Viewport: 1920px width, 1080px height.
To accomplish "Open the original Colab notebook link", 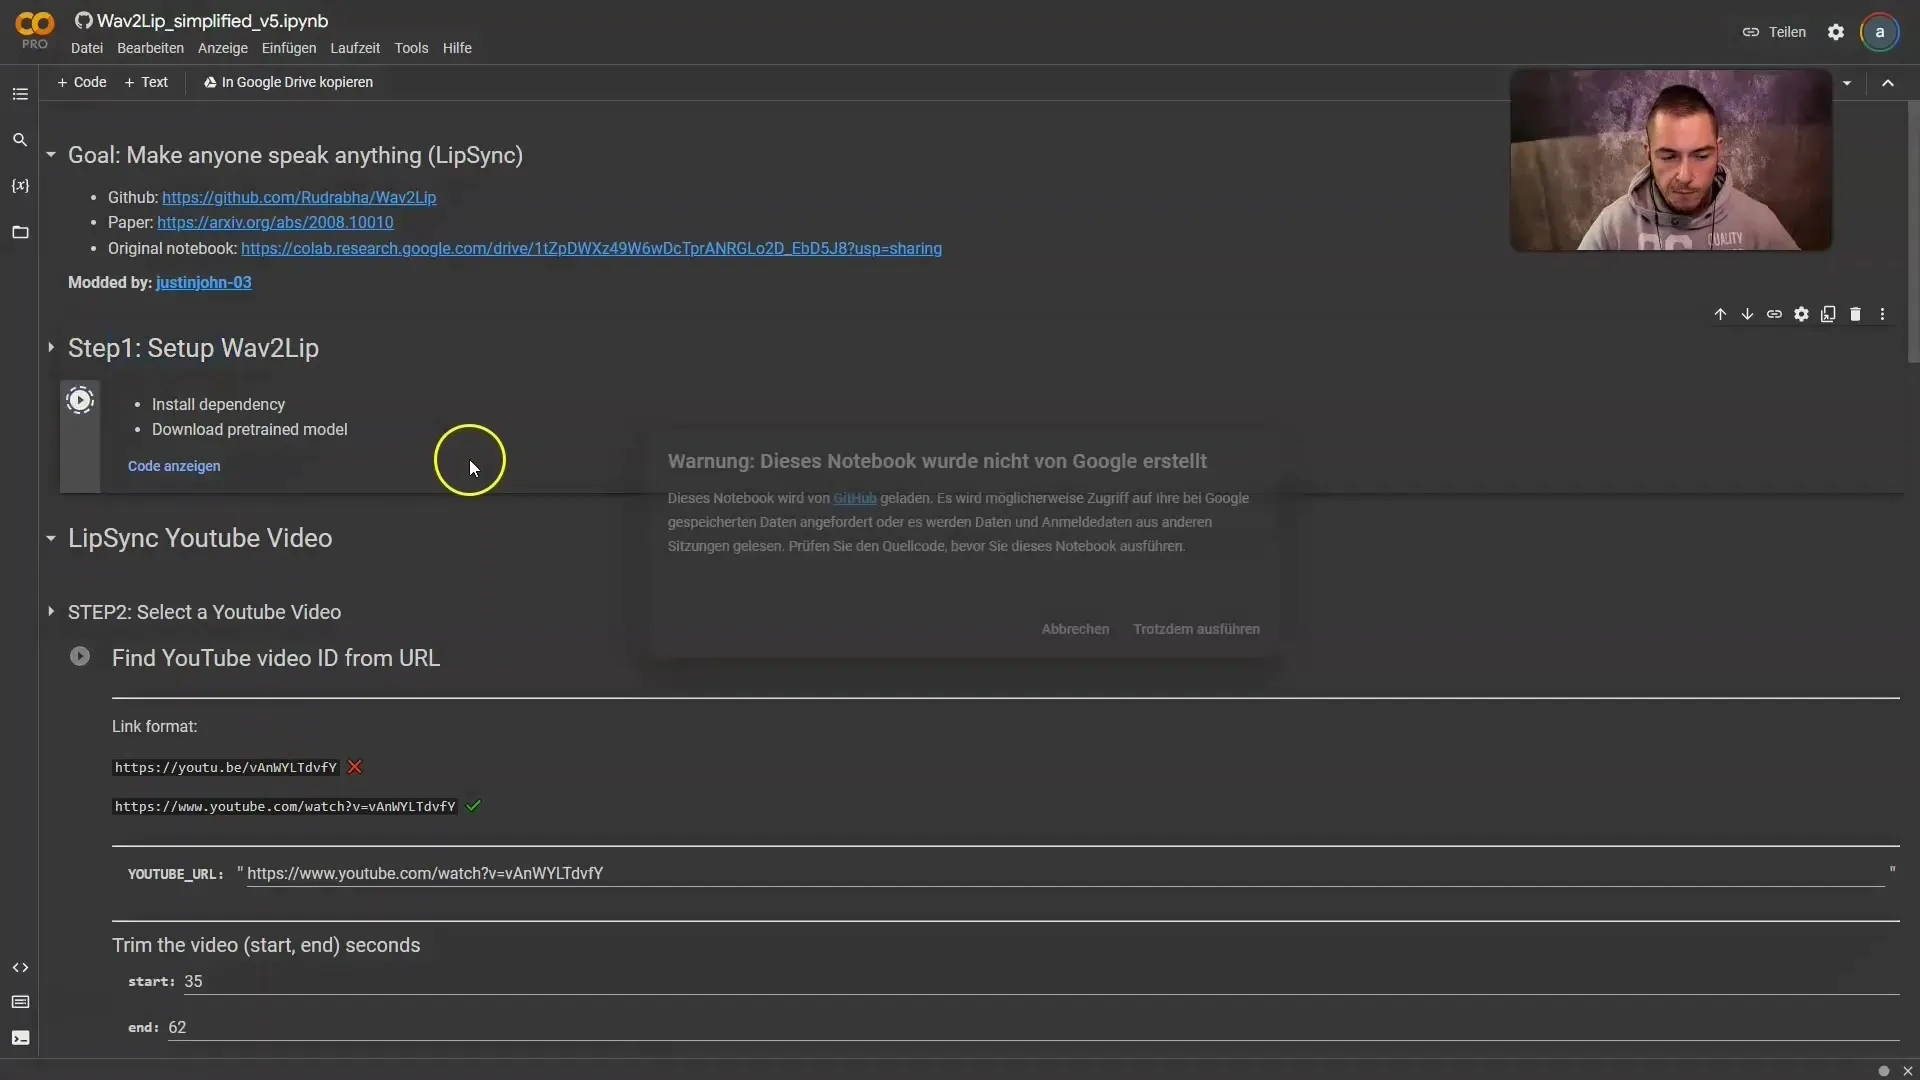I will click(x=591, y=248).
